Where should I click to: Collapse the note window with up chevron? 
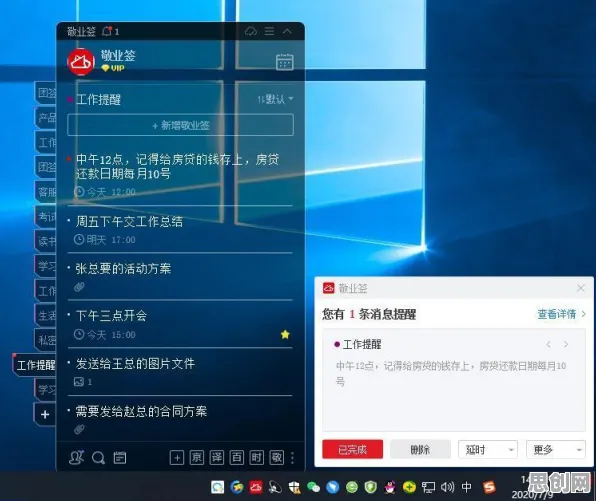[x=287, y=31]
